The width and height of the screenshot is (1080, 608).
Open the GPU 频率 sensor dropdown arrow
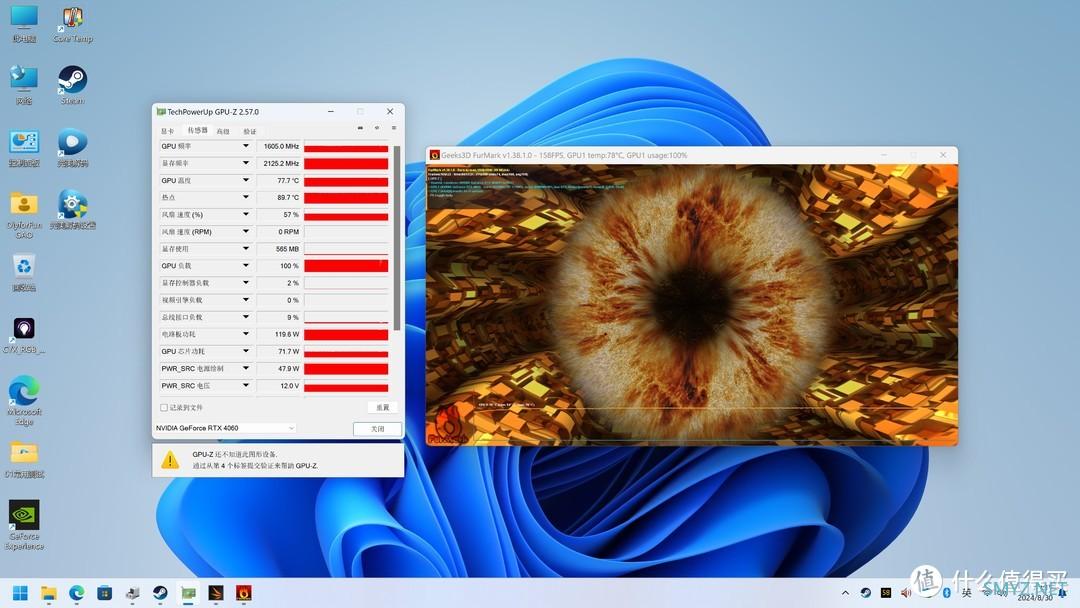click(x=245, y=146)
